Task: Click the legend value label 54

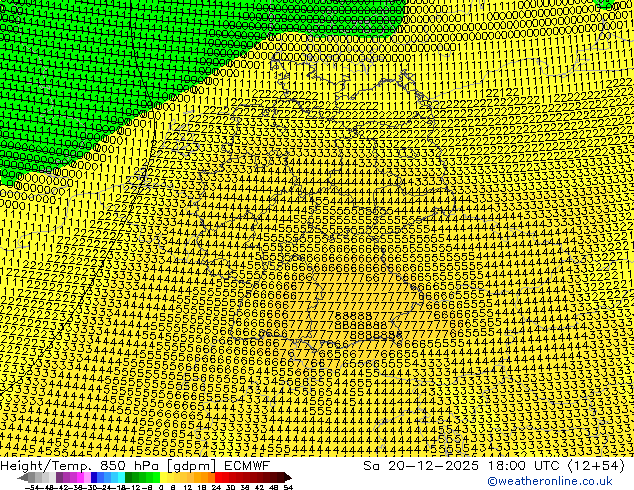Action: coord(288,488)
